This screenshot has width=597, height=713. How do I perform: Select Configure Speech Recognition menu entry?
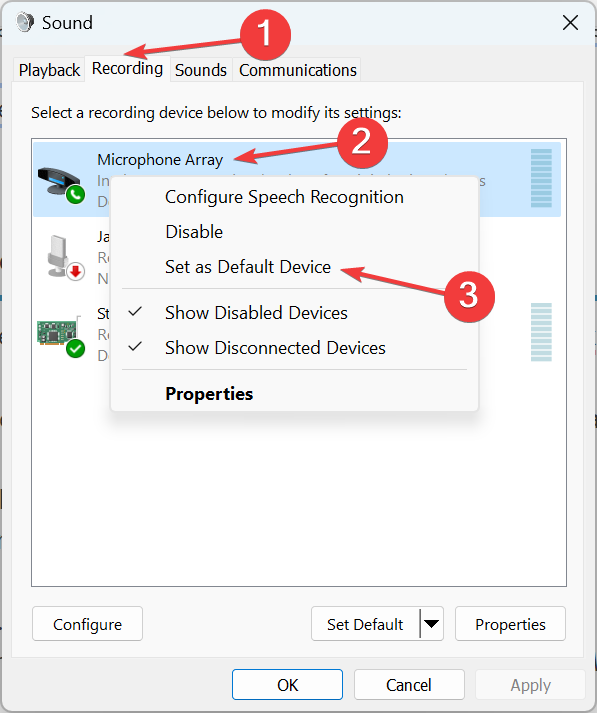284,197
